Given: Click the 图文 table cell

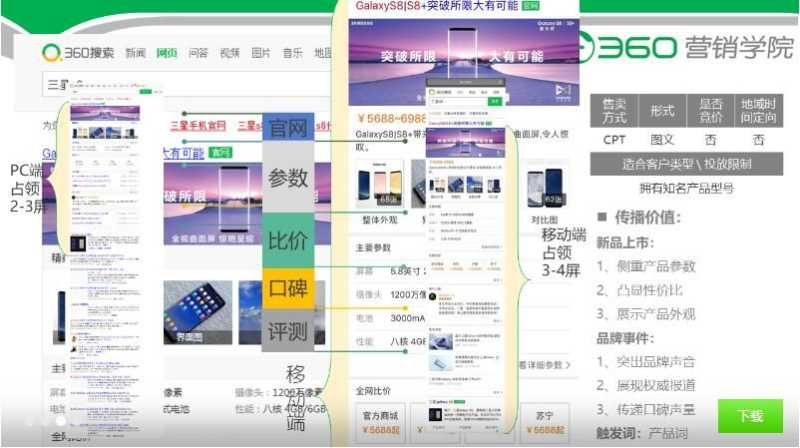Looking at the screenshot, I should click(x=662, y=140).
